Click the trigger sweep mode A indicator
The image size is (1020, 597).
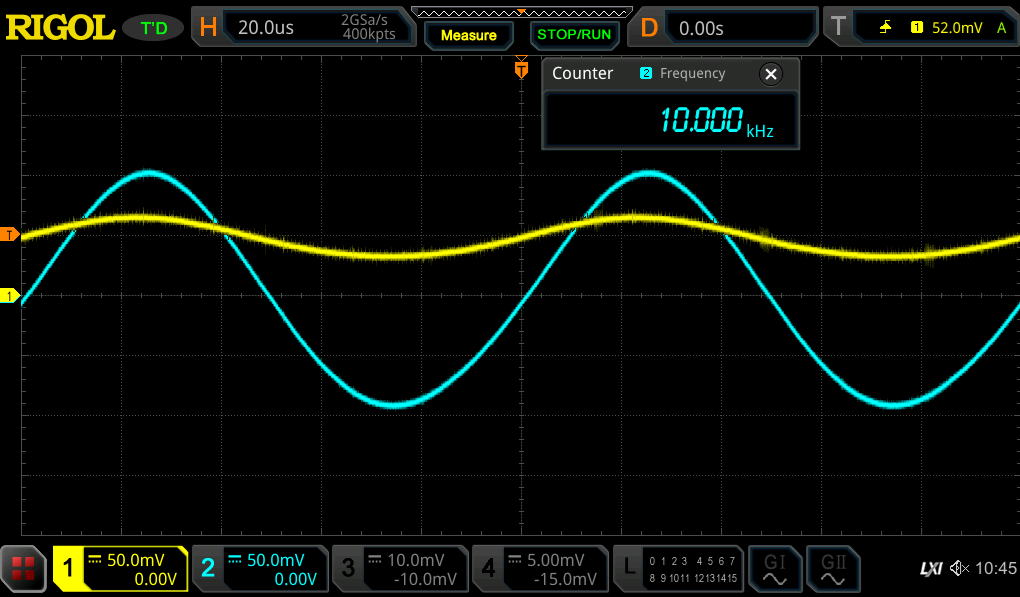coord(1002,27)
